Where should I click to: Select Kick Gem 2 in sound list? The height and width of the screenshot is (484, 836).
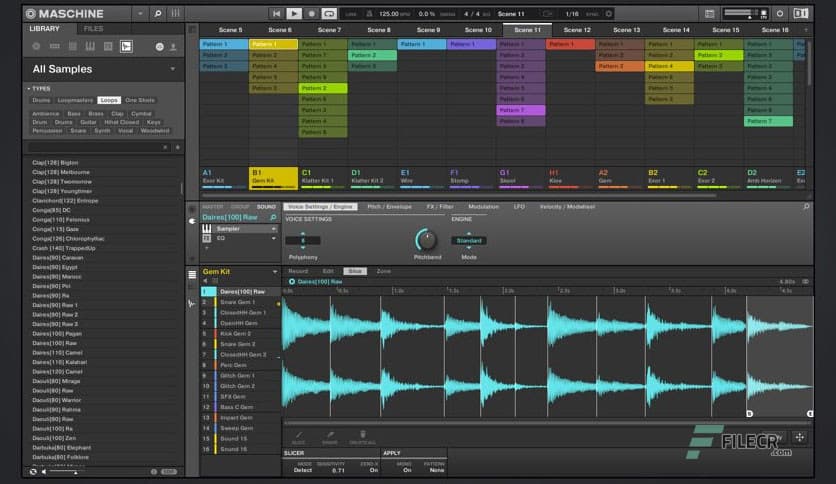[237, 333]
